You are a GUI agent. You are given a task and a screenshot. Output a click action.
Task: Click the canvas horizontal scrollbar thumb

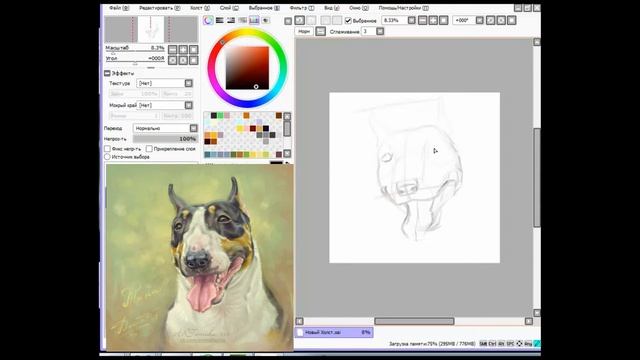click(x=414, y=321)
